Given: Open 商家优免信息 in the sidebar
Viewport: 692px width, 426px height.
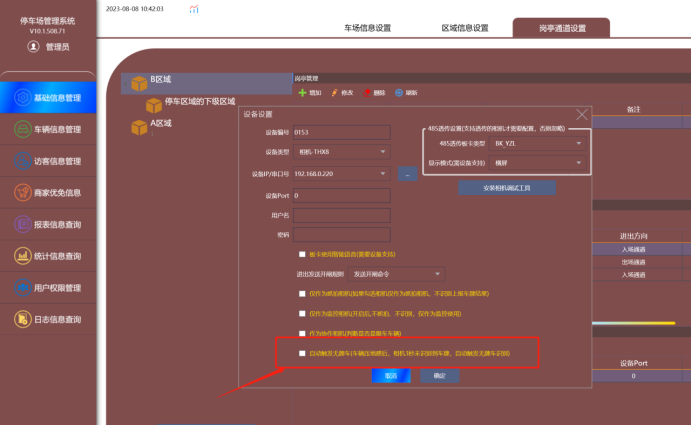Looking at the screenshot, I should click(x=48, y=192).
